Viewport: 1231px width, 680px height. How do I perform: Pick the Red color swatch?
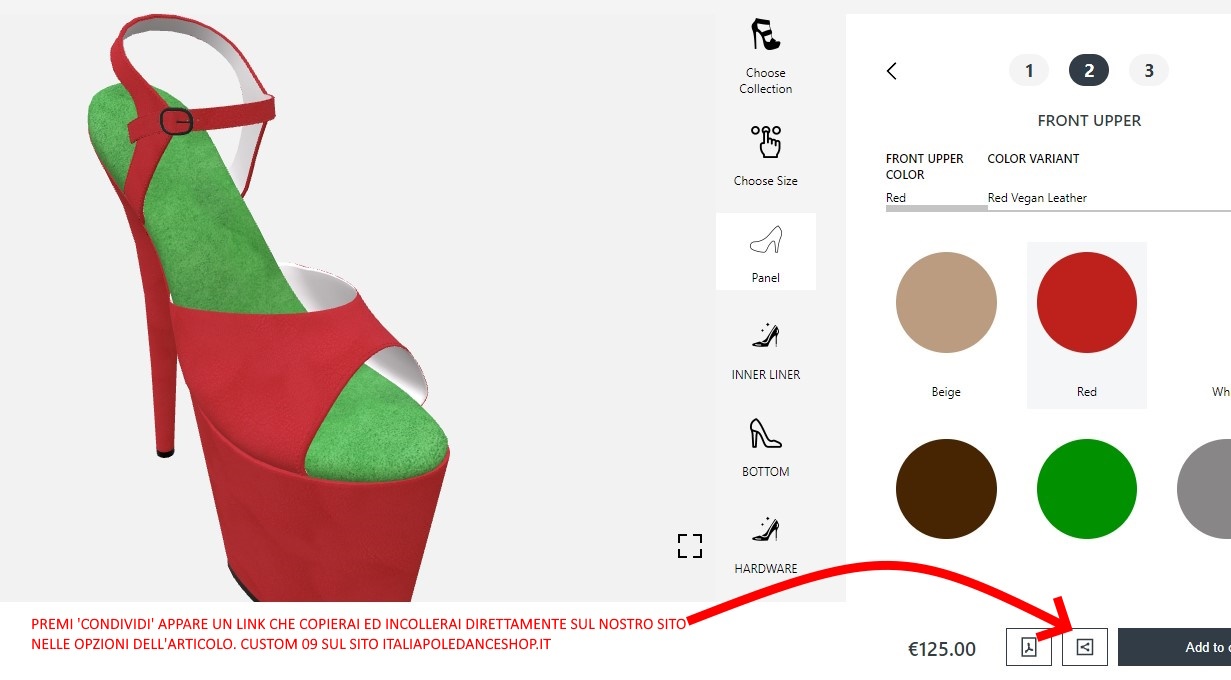(x=1087, y=302)
